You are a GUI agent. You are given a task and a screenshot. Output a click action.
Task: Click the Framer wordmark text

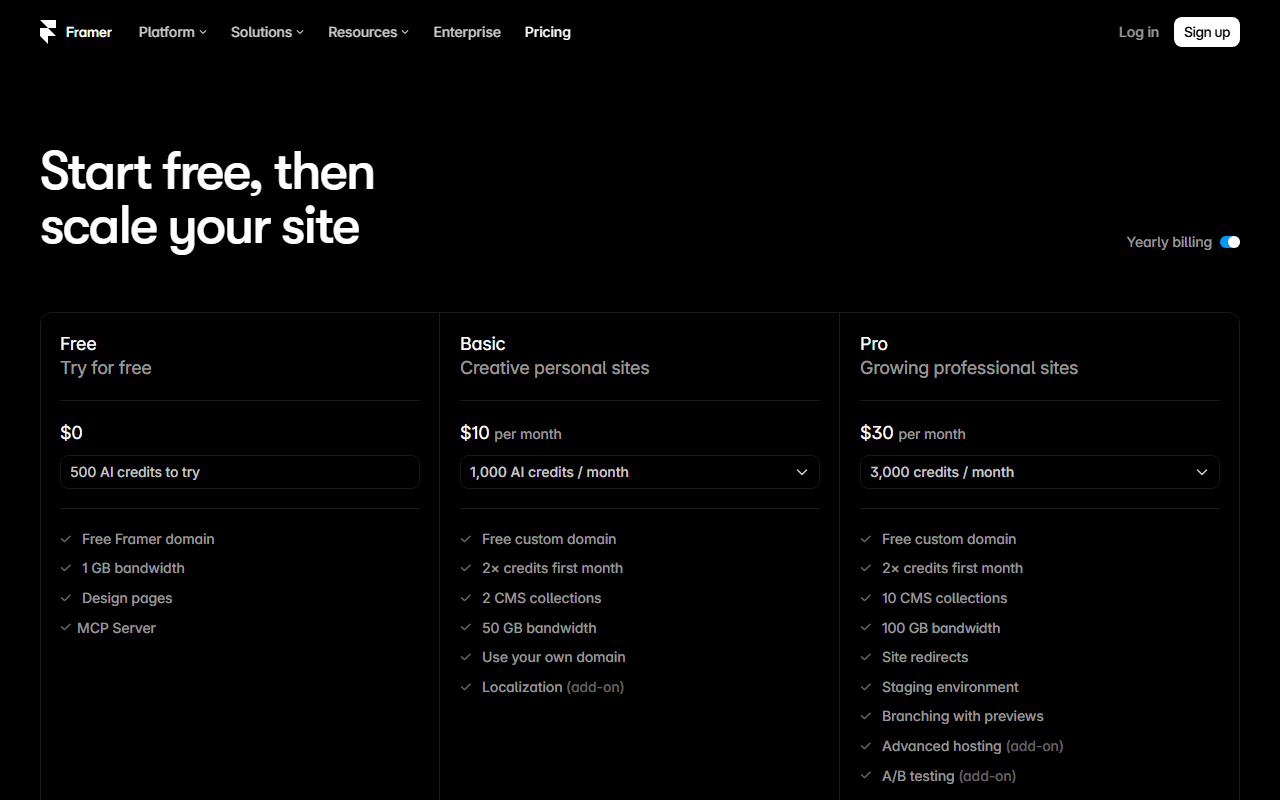(89, 32)
